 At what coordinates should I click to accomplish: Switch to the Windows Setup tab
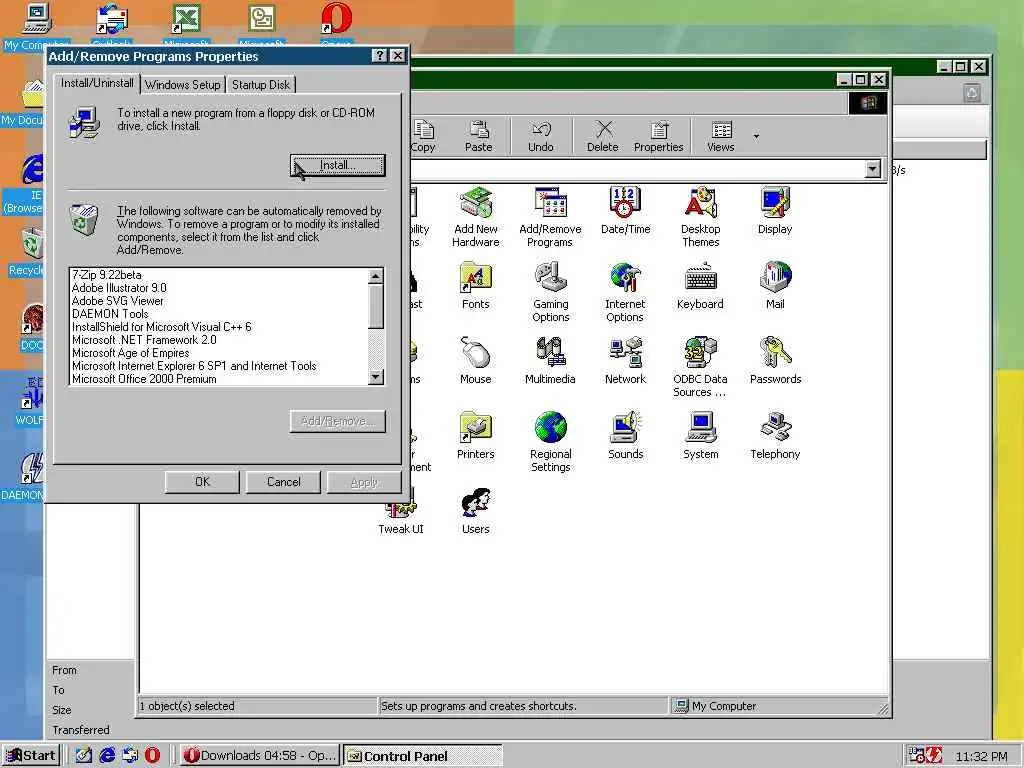(183, 84)
